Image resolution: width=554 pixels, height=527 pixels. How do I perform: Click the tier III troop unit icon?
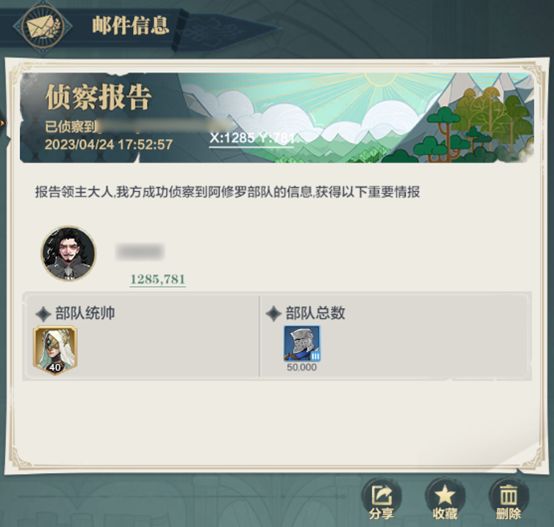pos(302,343)
